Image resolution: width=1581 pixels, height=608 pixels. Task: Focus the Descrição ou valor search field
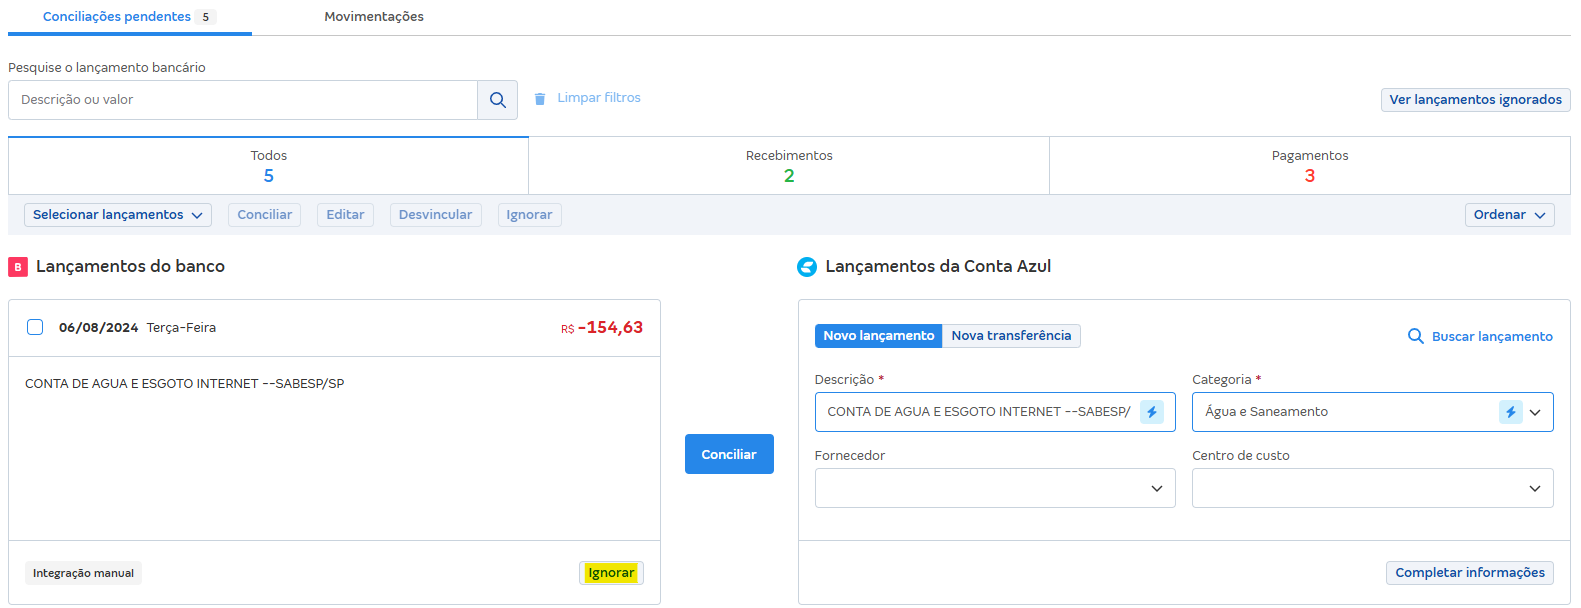click(x=243, y=100)
